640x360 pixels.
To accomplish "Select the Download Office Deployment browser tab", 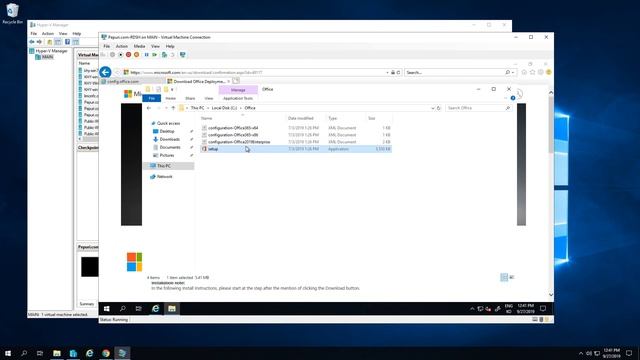I will click(x=198, y=81).
